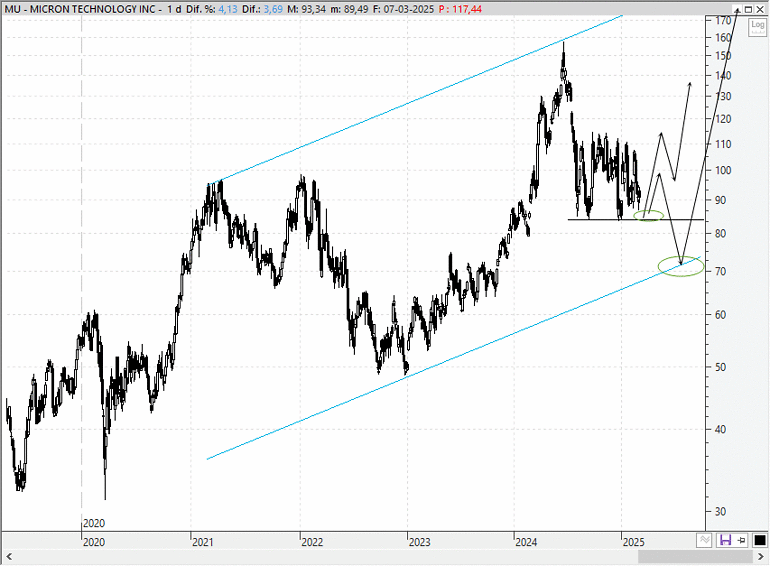Click the 90 price axis label
Viewport: 770px width, 566px height.
coord(720,200)
